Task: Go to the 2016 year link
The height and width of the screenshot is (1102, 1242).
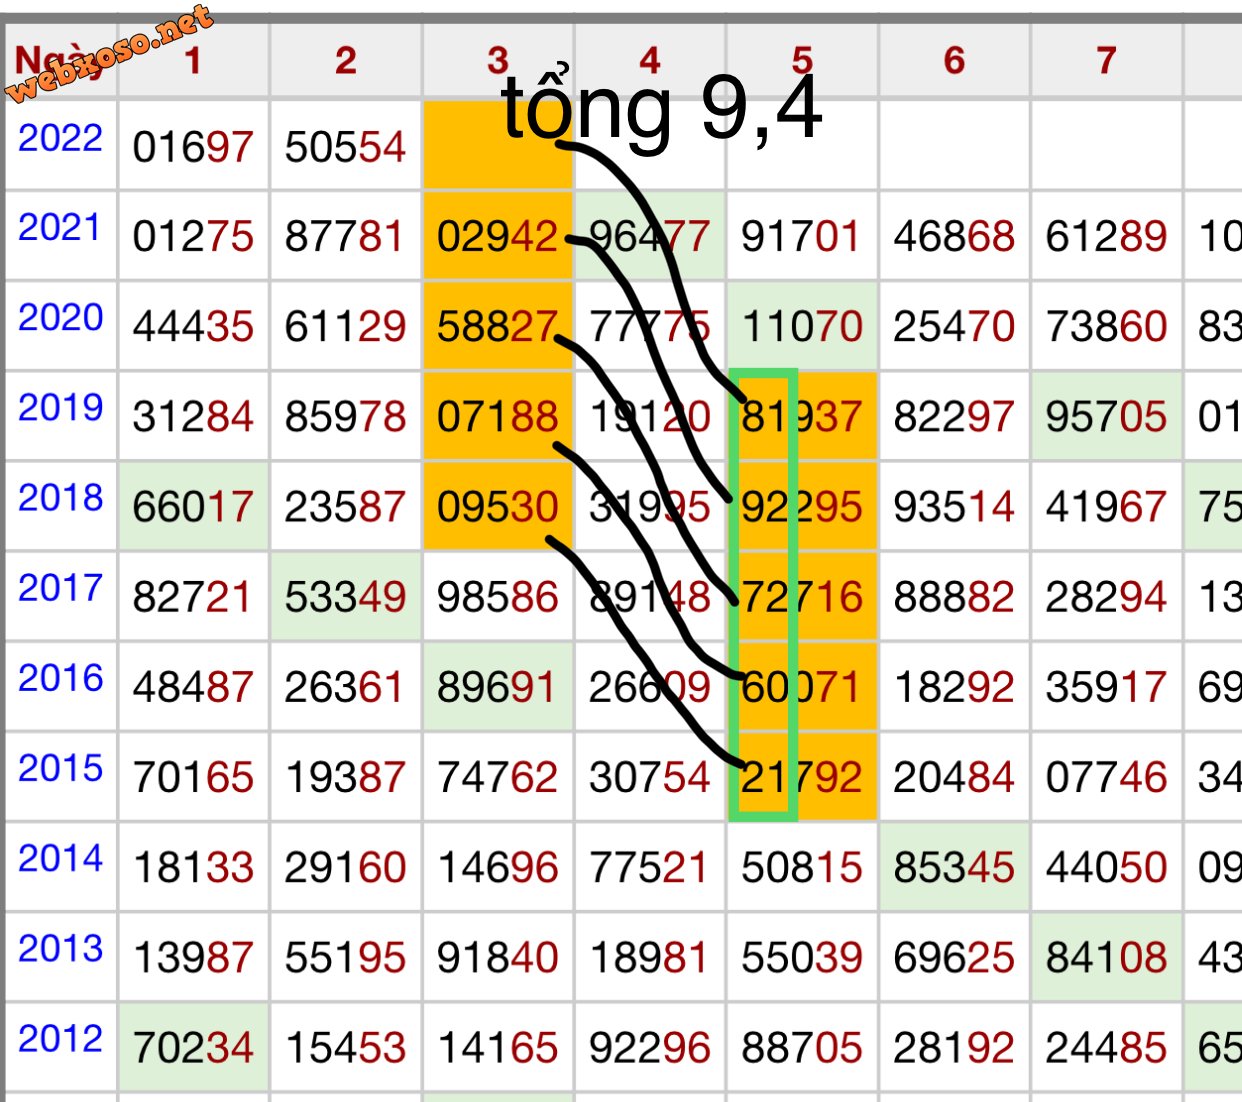Action: pyautogui.click(x=60, y=678)
